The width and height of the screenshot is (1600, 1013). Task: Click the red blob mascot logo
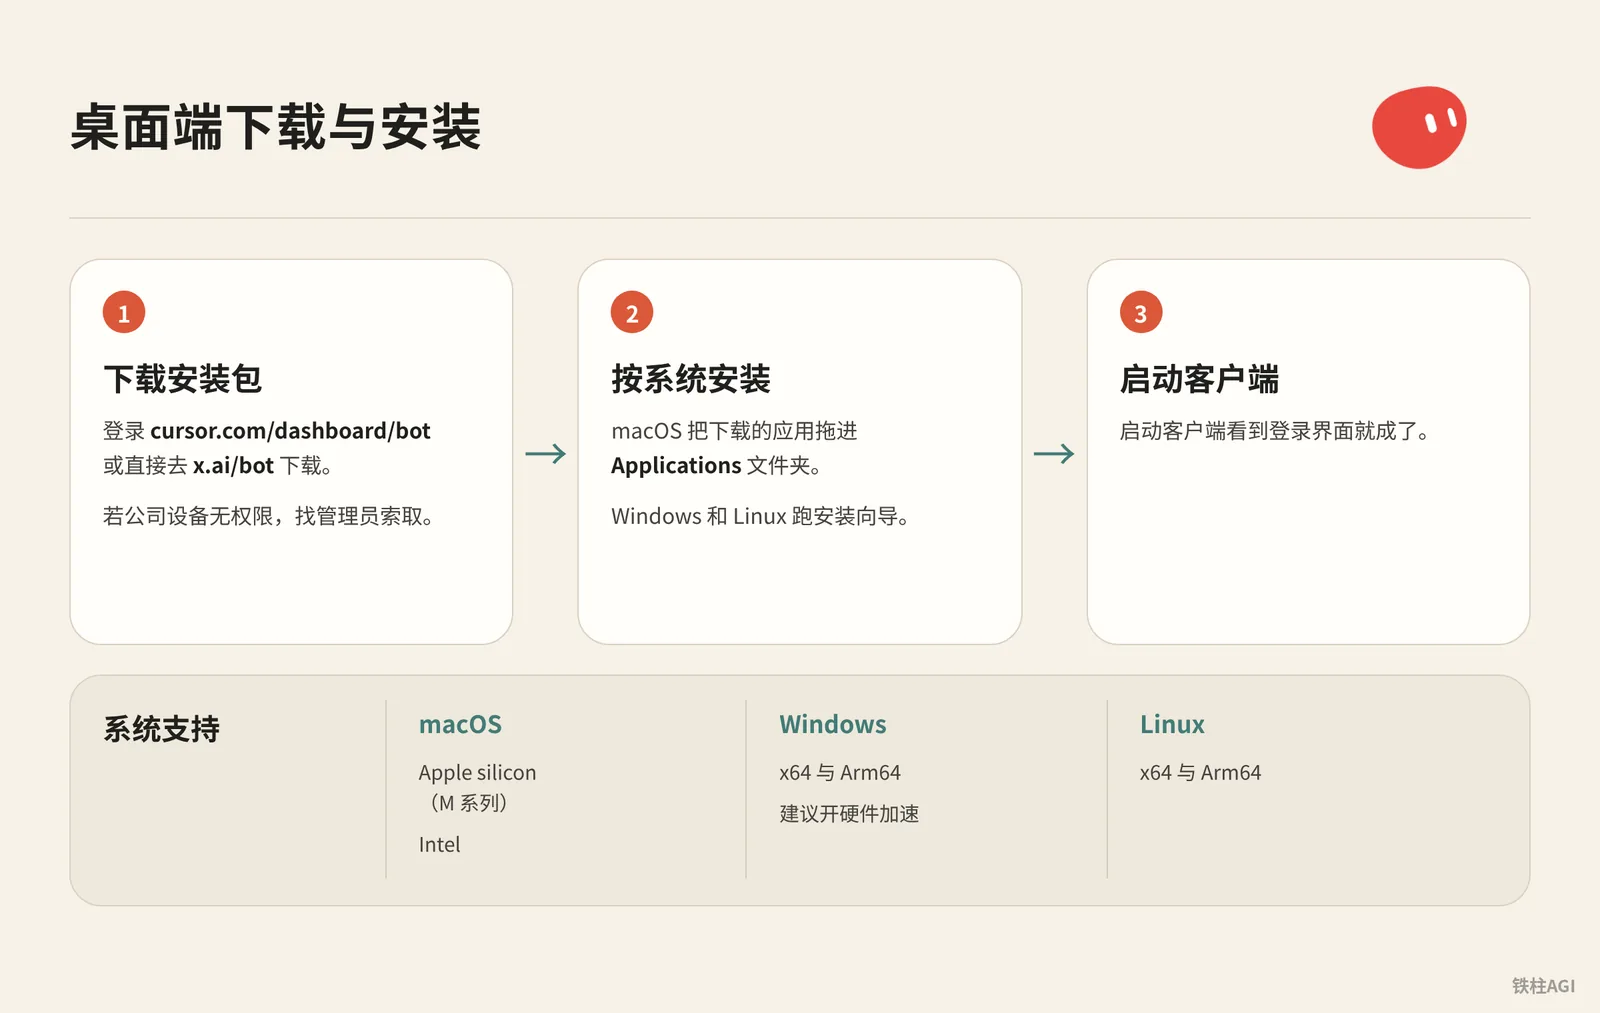tap(1419, 127)
